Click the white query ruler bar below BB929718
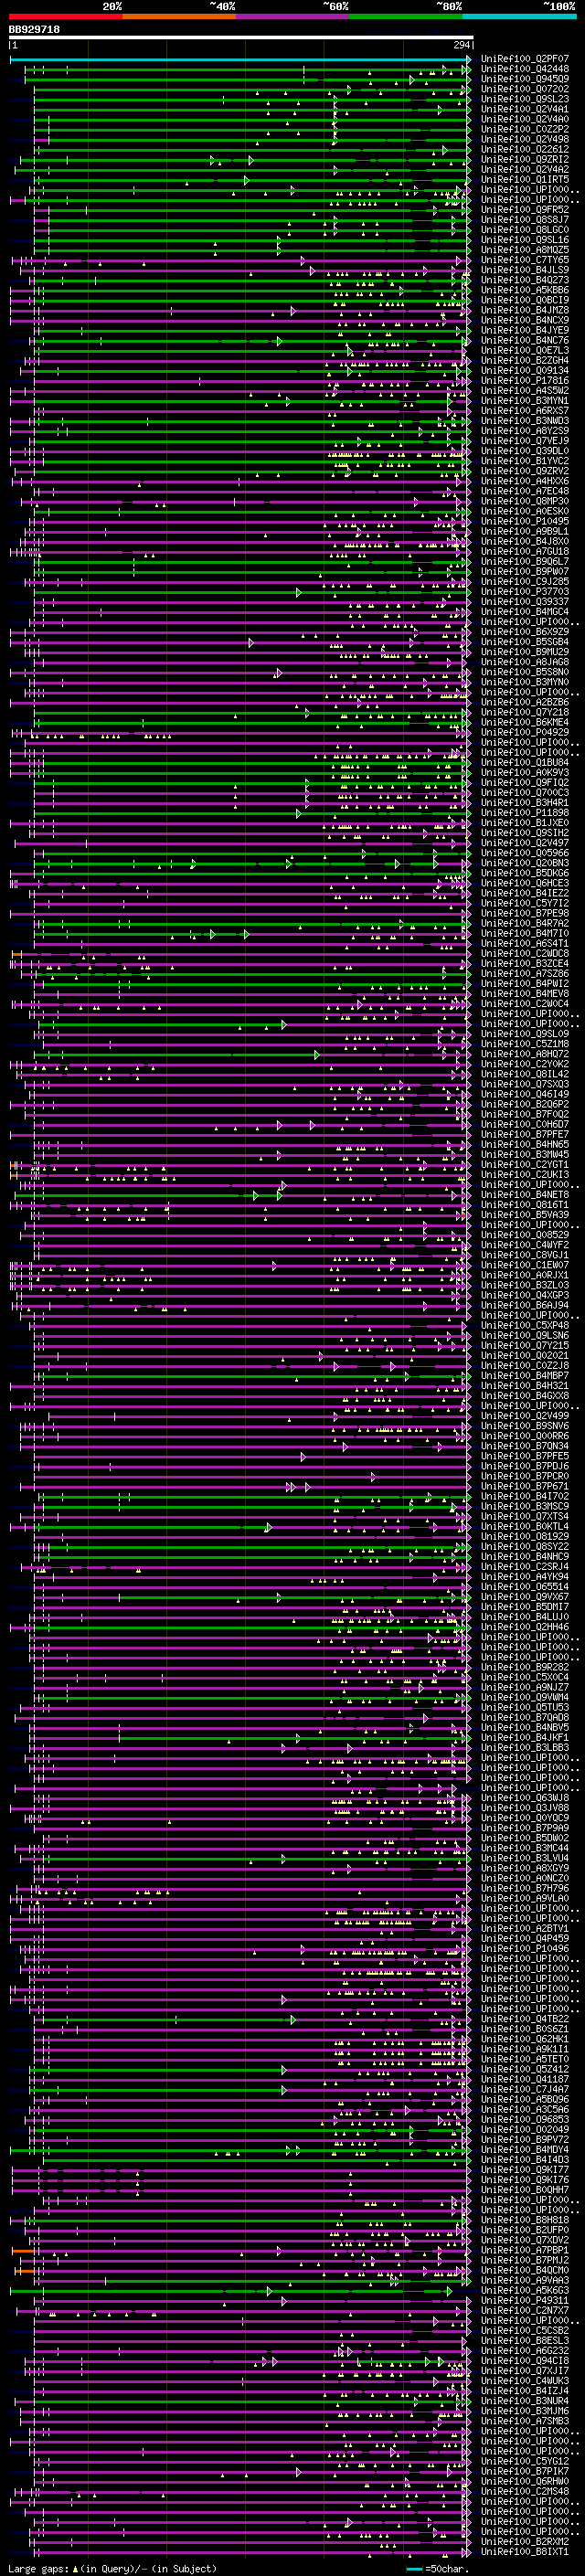 240,38
